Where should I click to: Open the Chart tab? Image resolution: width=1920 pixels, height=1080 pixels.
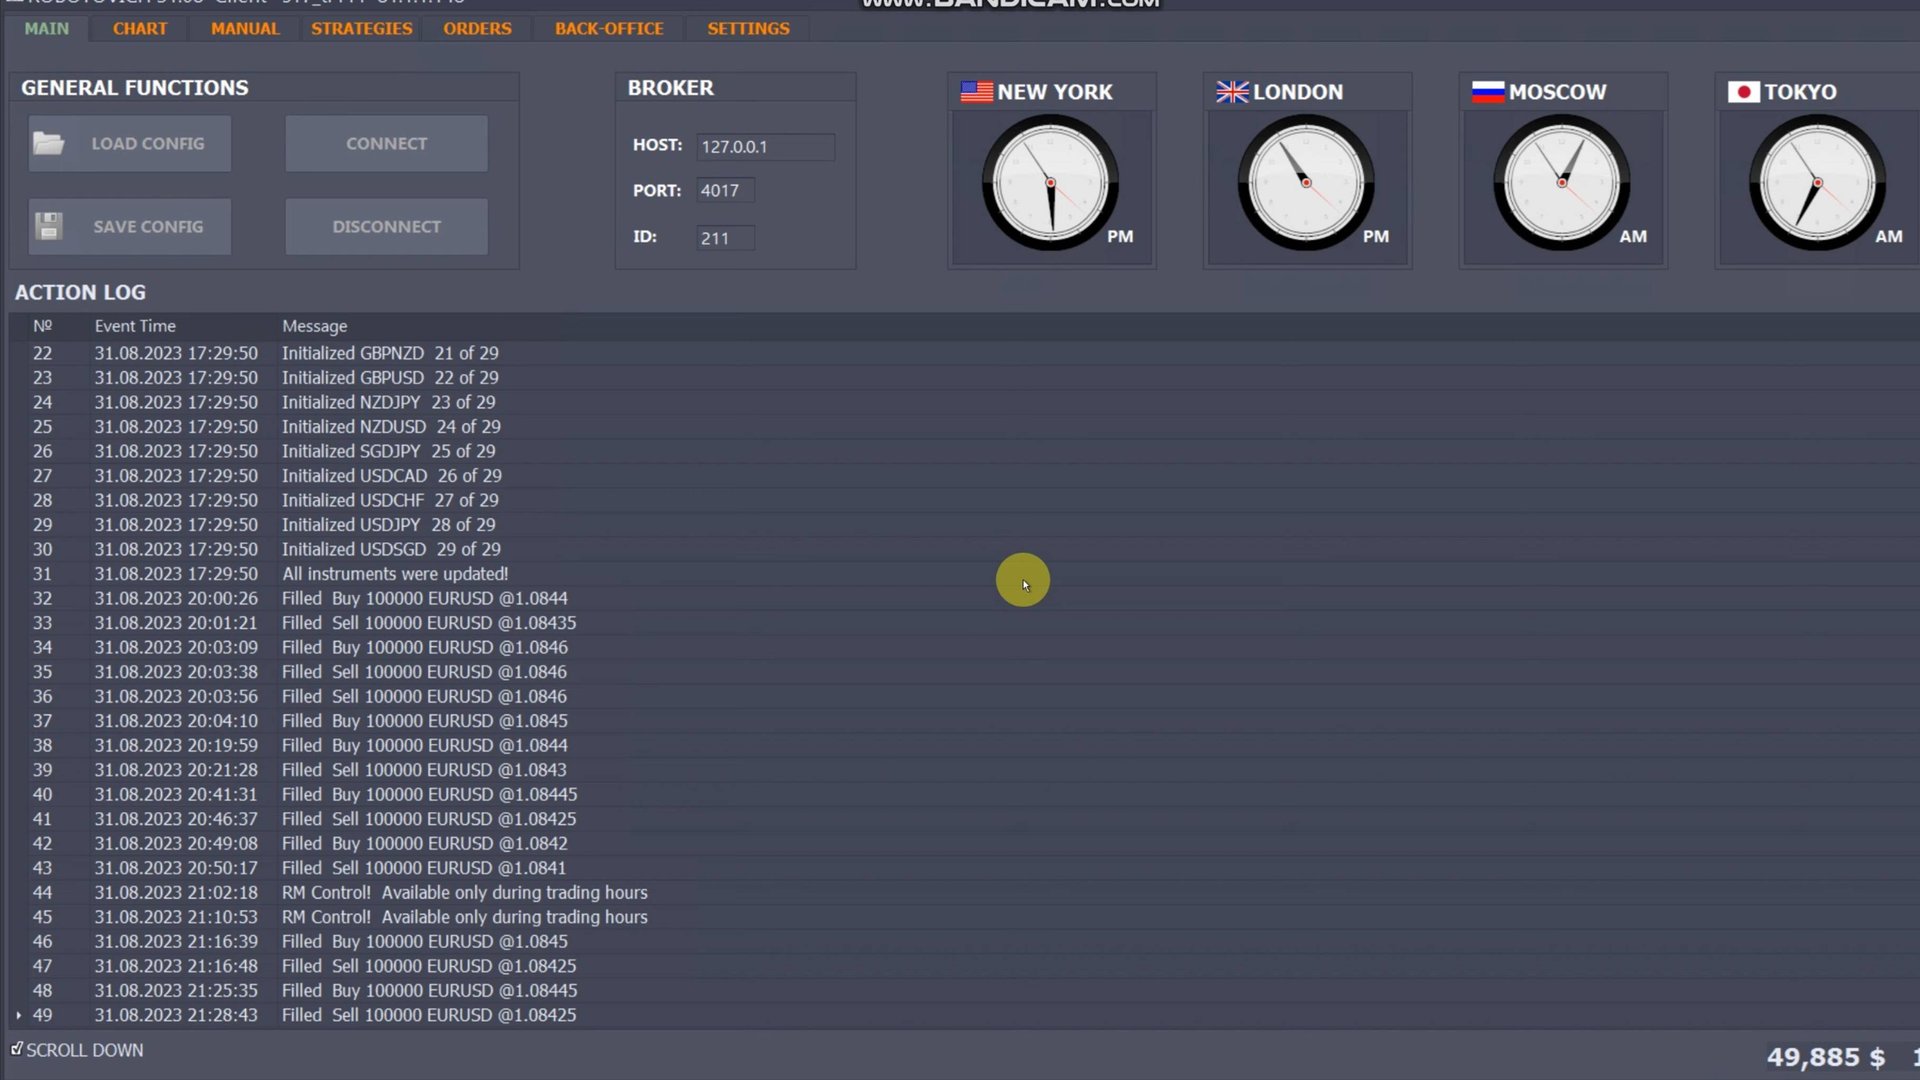tap(140, 29)
